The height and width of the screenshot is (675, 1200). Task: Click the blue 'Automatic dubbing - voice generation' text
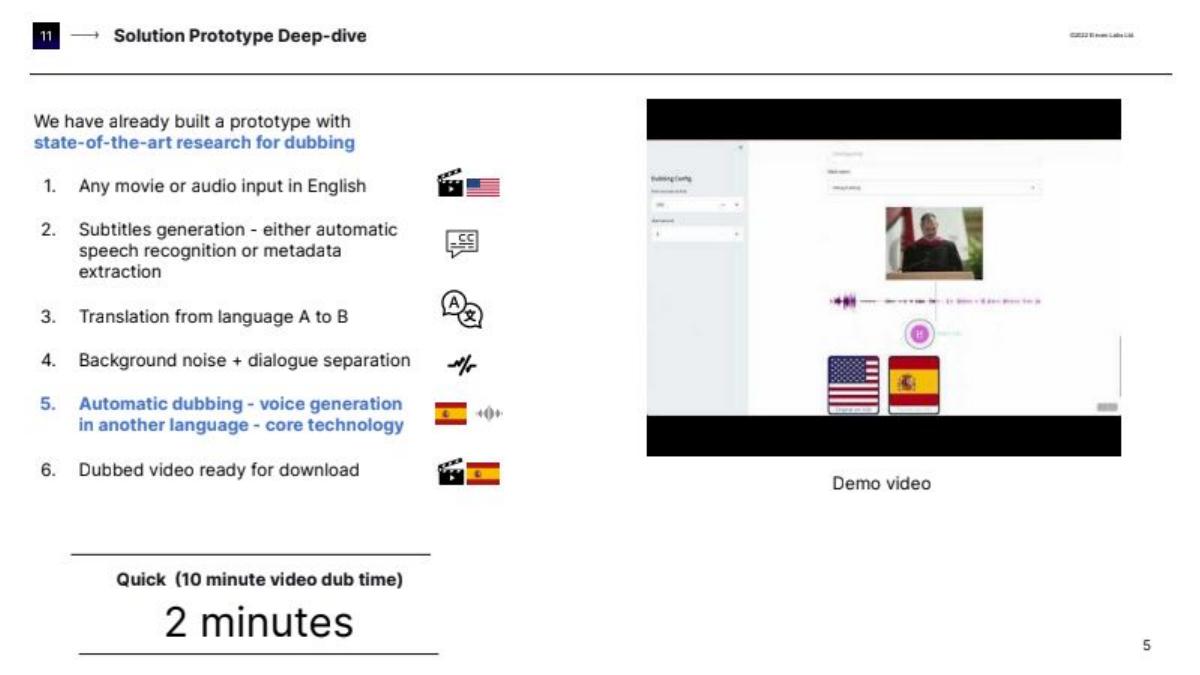pyautogui.click(x=241, y=415)
